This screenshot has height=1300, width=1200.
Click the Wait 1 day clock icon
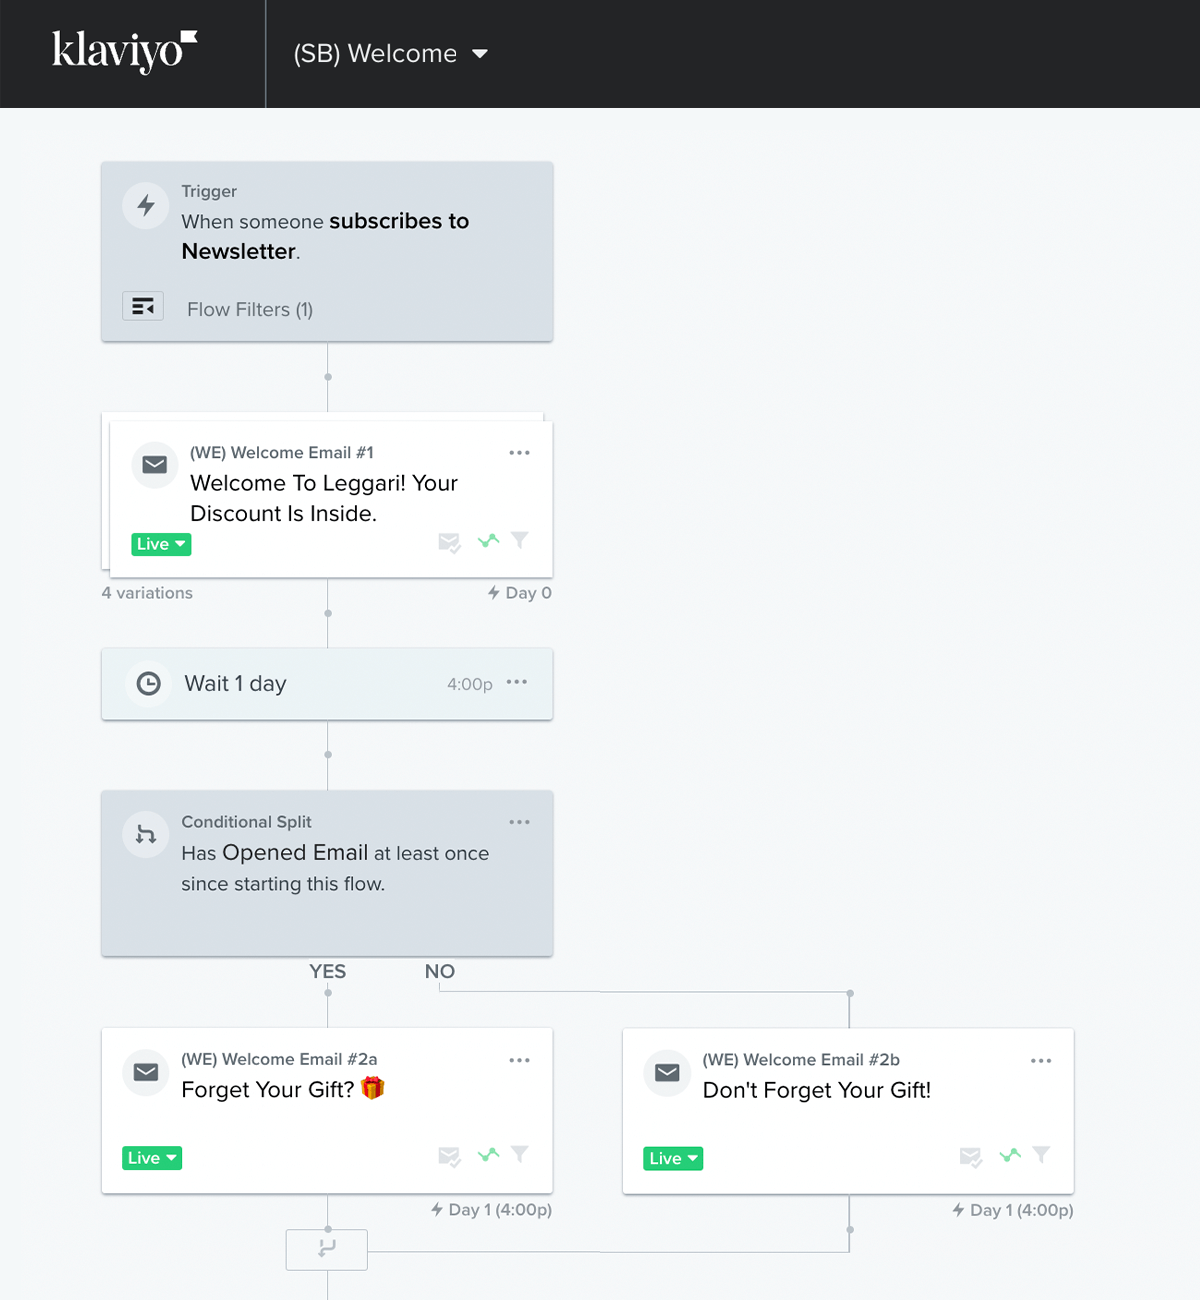click(149, 684)
